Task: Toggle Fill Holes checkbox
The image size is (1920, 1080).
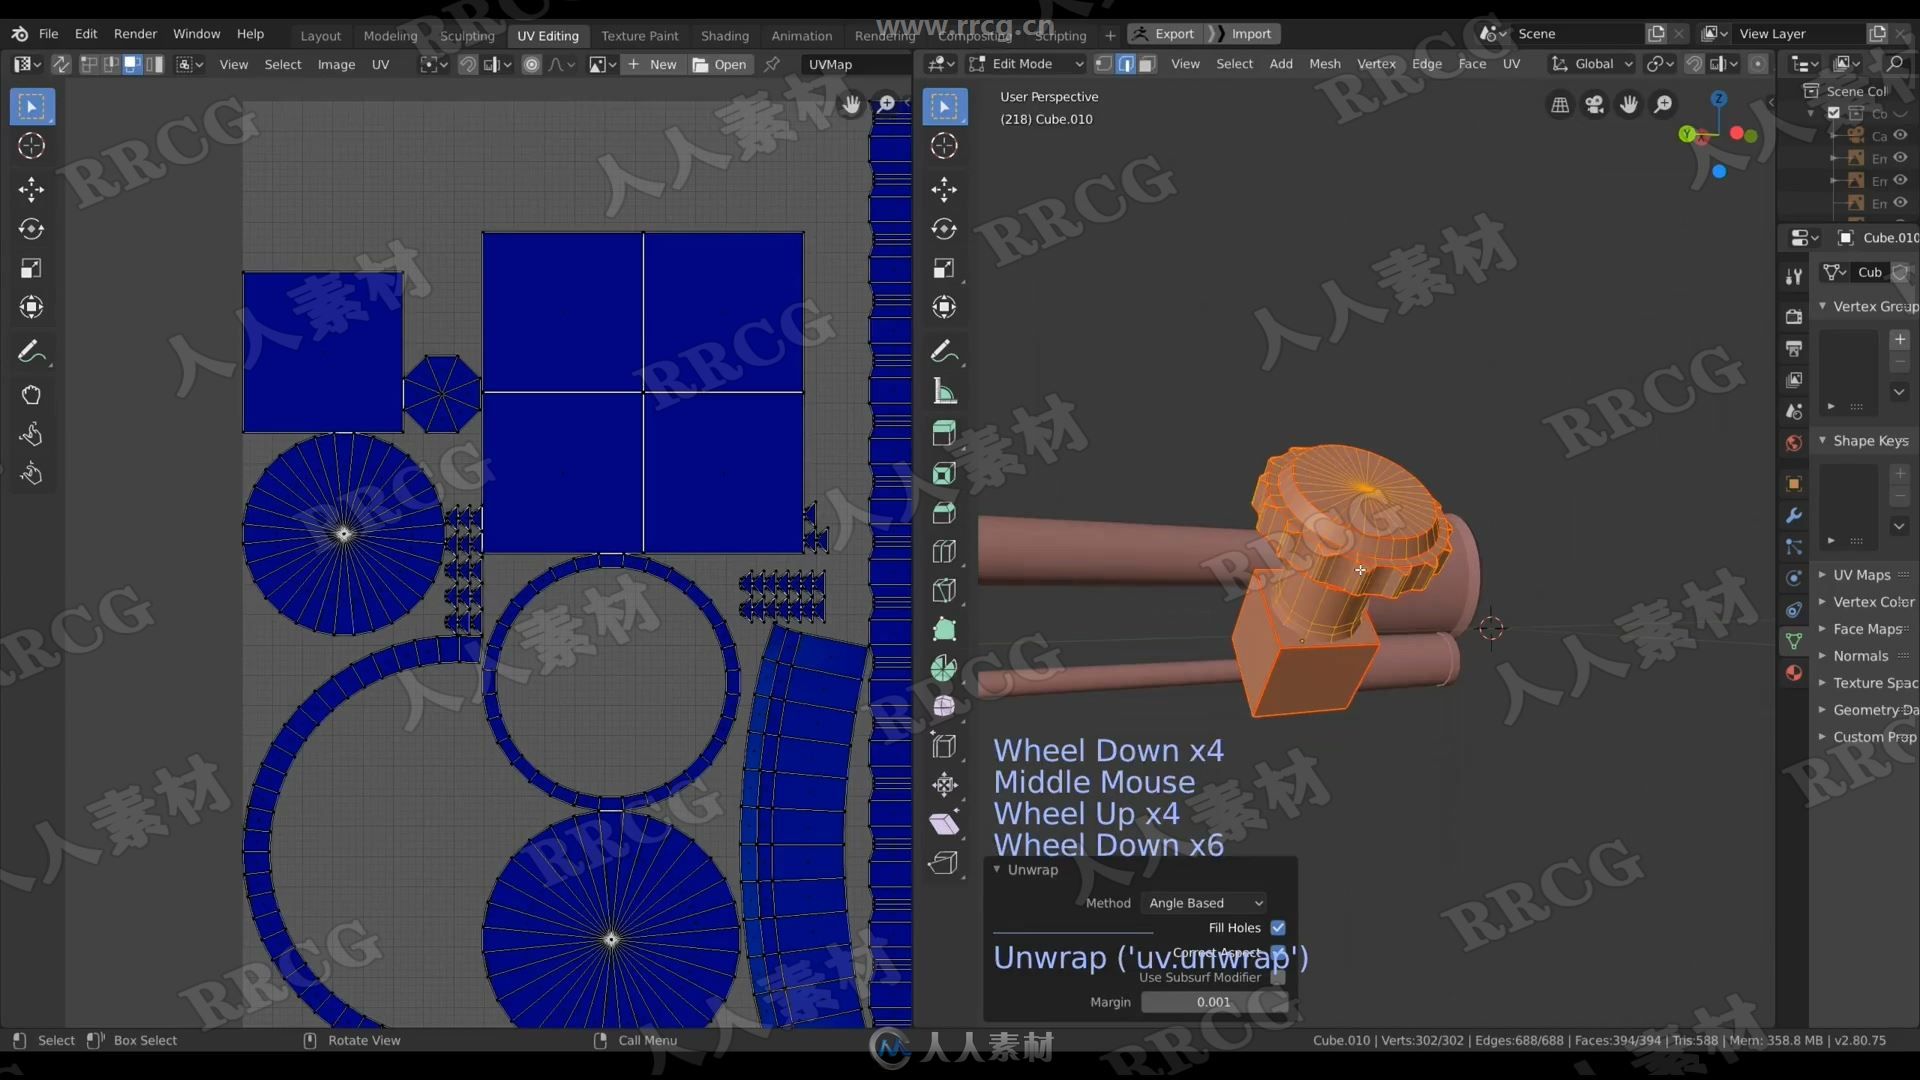Action: click(1276, 927)
